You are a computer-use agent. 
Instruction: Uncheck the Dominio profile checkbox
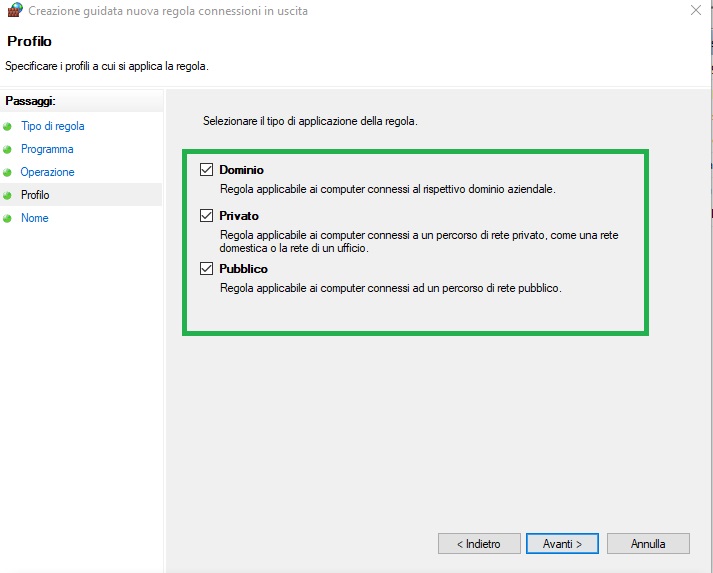click(206, 170)
